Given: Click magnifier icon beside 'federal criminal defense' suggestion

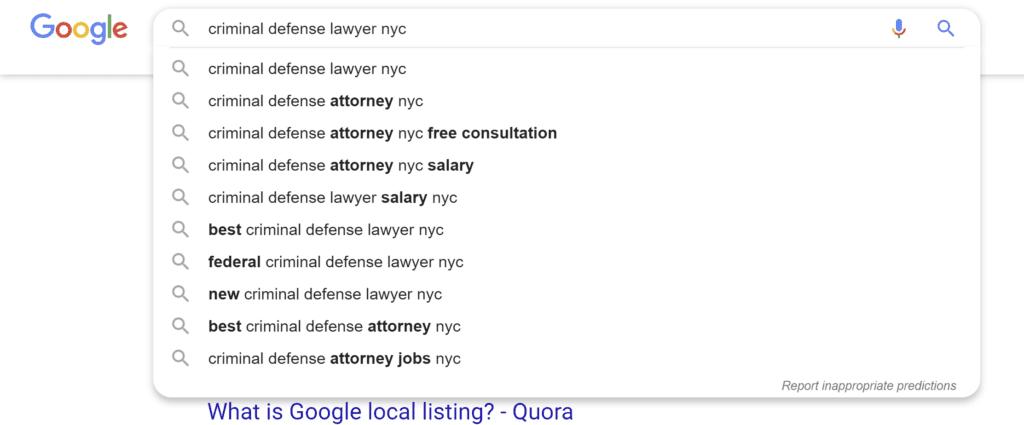Looking at the screenshot, I should click(x=180, y=262).
